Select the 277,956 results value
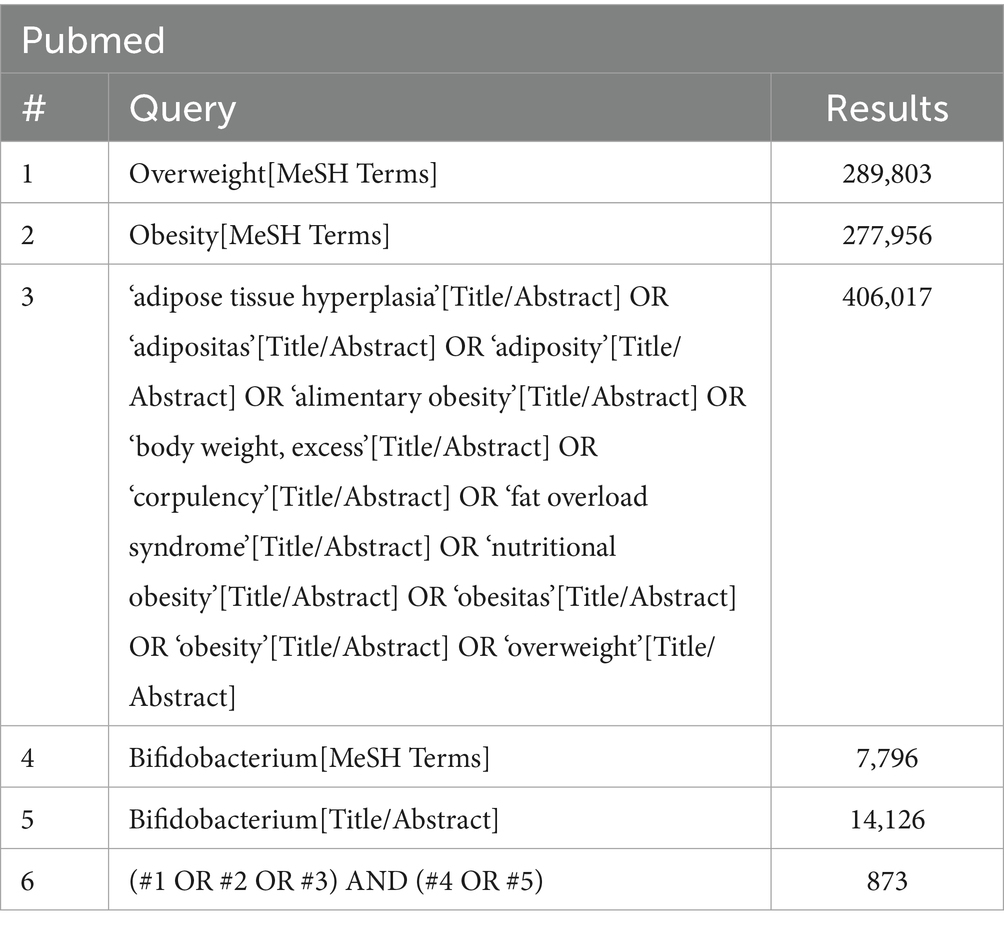Viewport: 1004px width, 928px height. point(886,236)
